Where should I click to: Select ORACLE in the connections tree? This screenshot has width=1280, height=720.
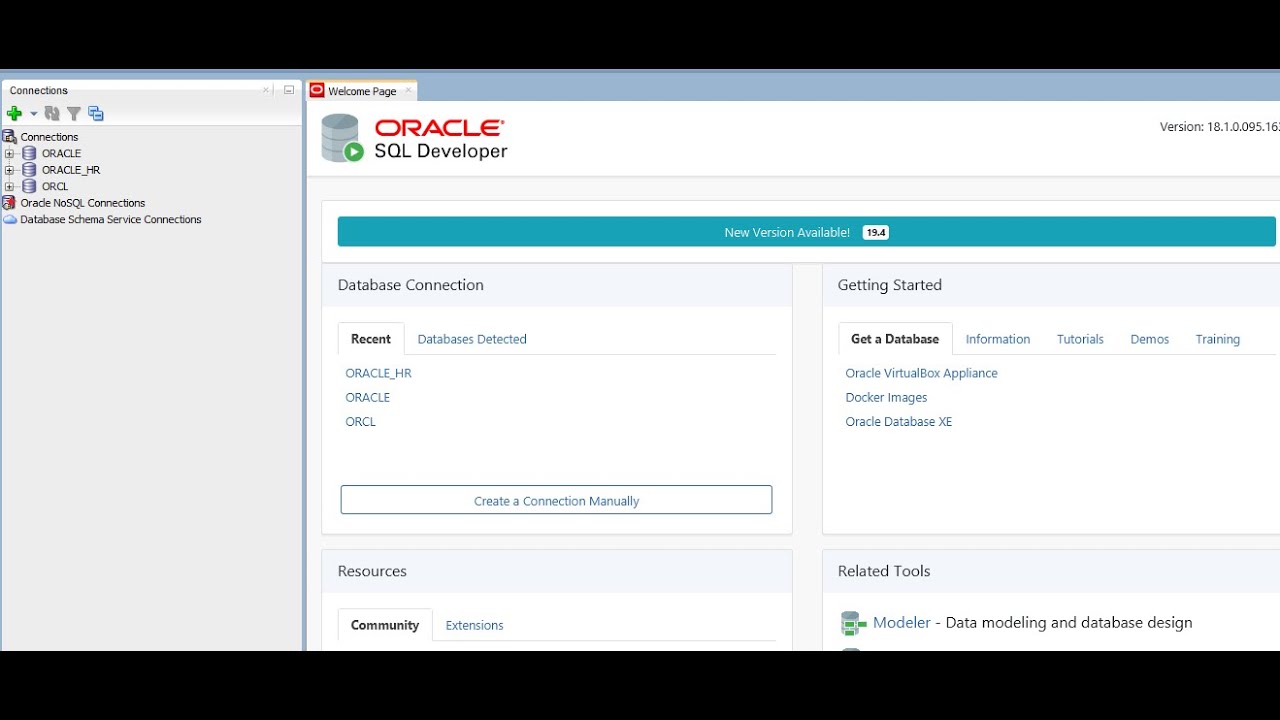[61, 154]
